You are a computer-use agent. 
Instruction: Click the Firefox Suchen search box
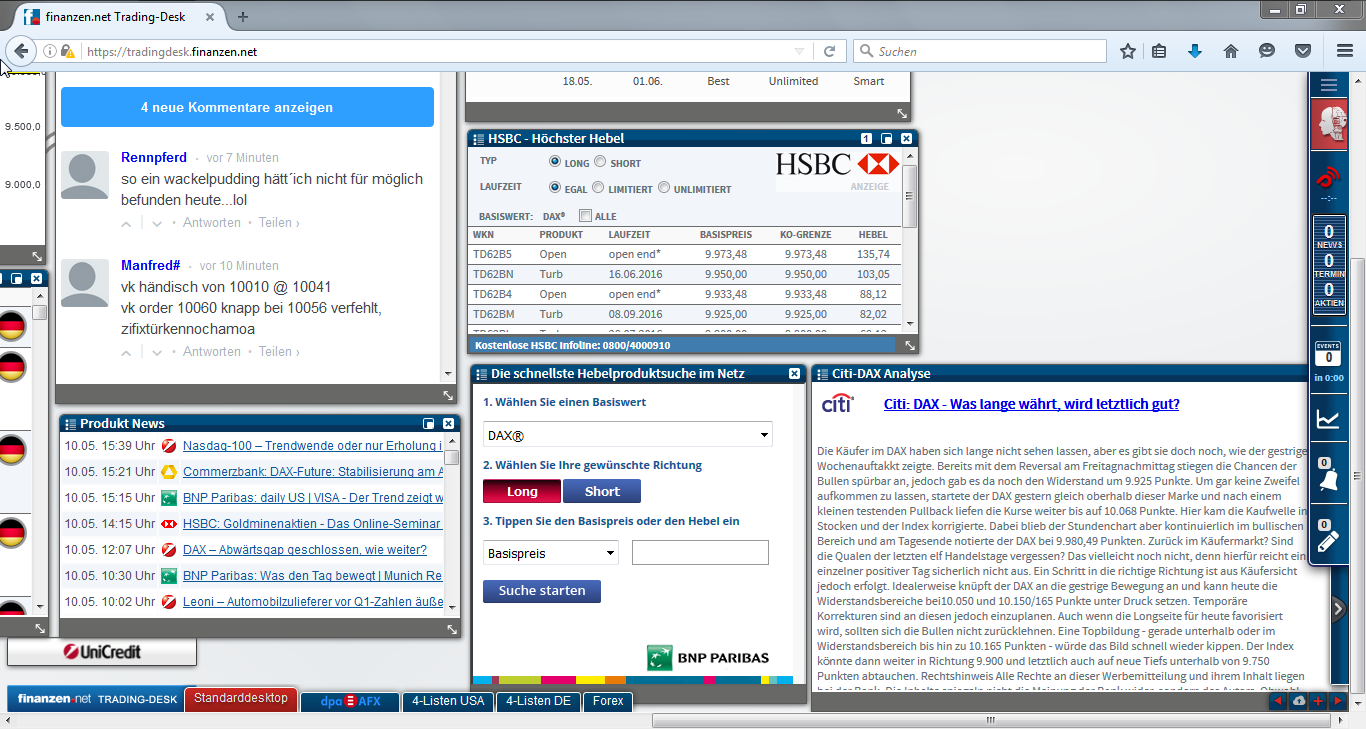(x=980, y=51)
